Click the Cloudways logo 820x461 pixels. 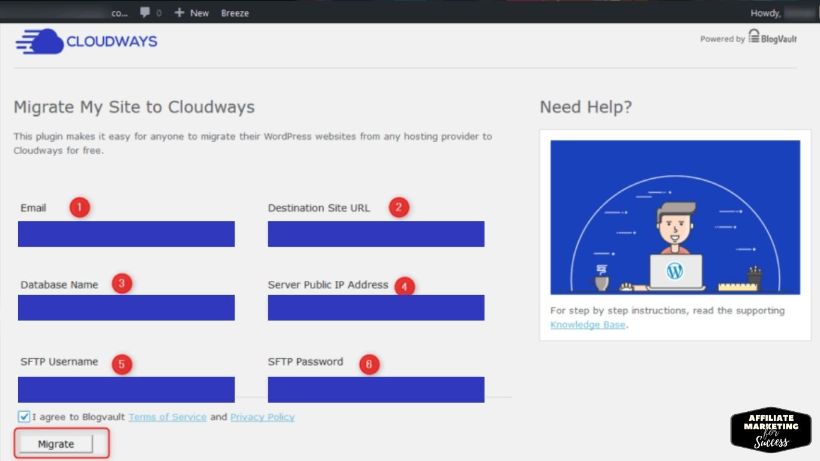[86, 41]
